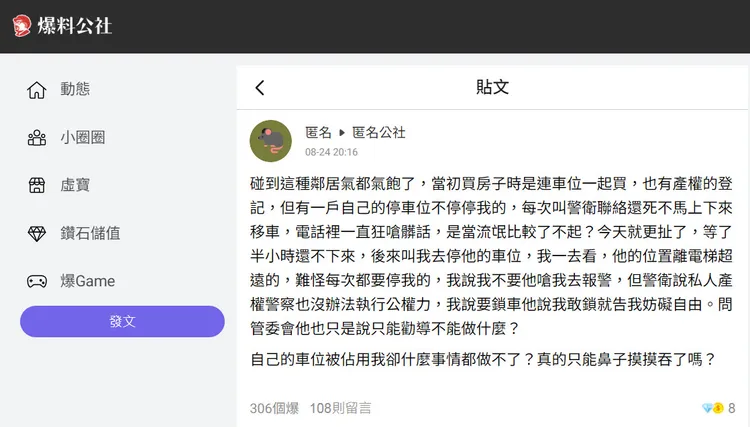Viewport: 750px width, 427px height.
Task: Open the 動態 feed menu item
Action: click(x=75, y=89)
